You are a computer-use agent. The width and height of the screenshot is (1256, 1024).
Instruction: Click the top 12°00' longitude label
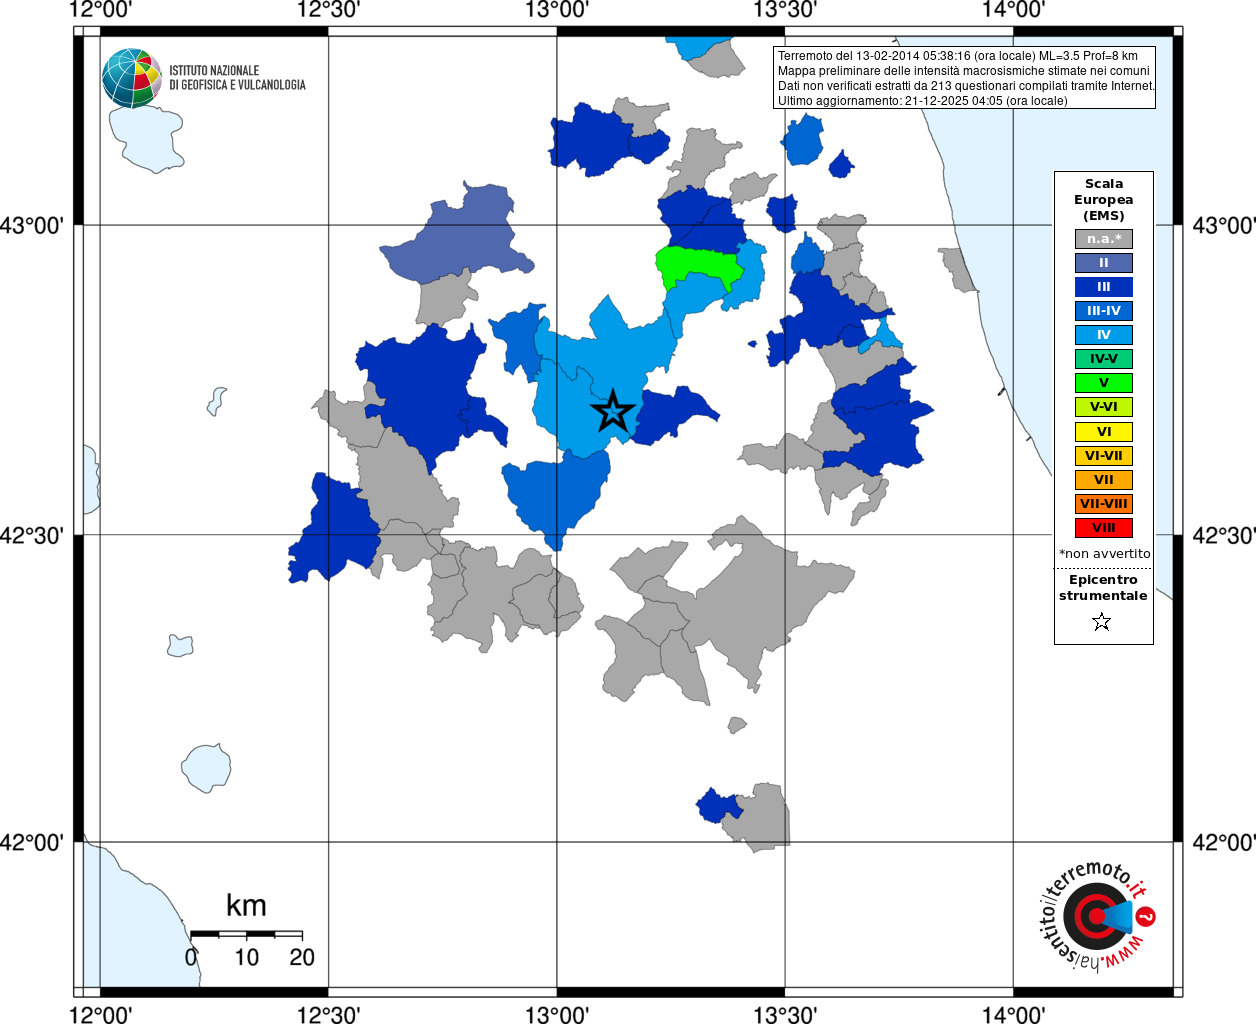tap(101, 10)
